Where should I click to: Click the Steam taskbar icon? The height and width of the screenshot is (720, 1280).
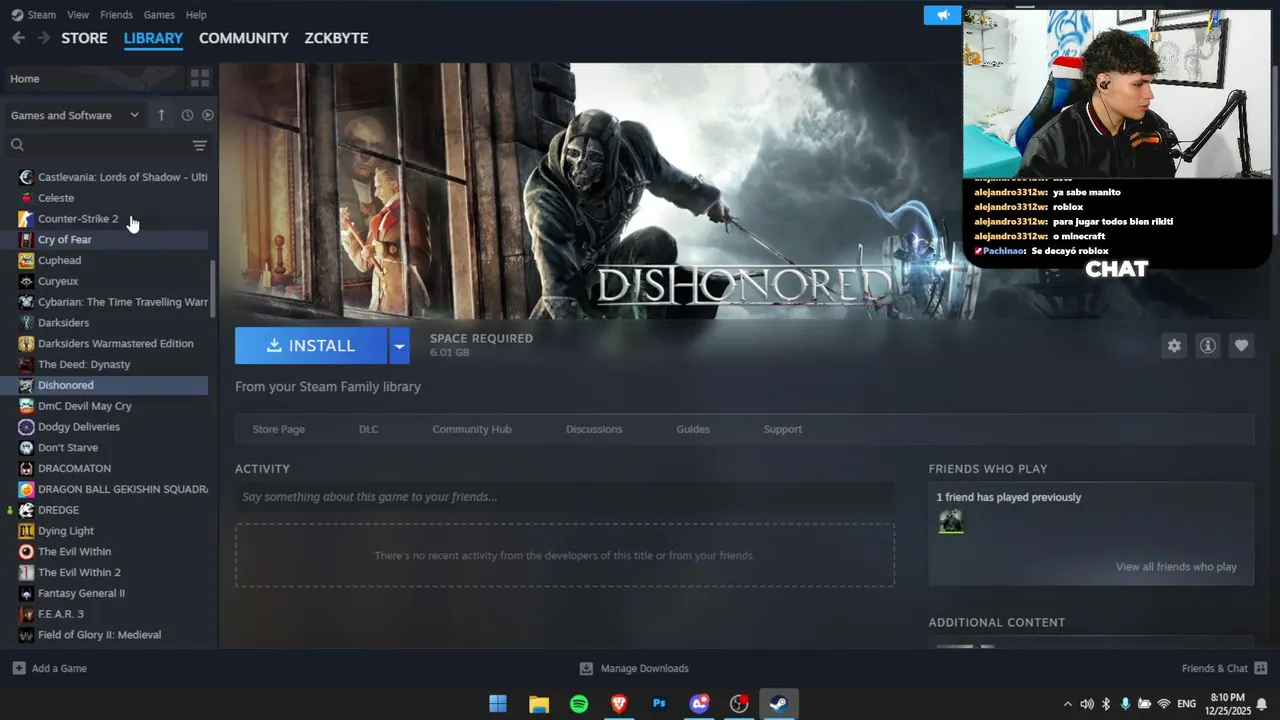coord(779,704)
